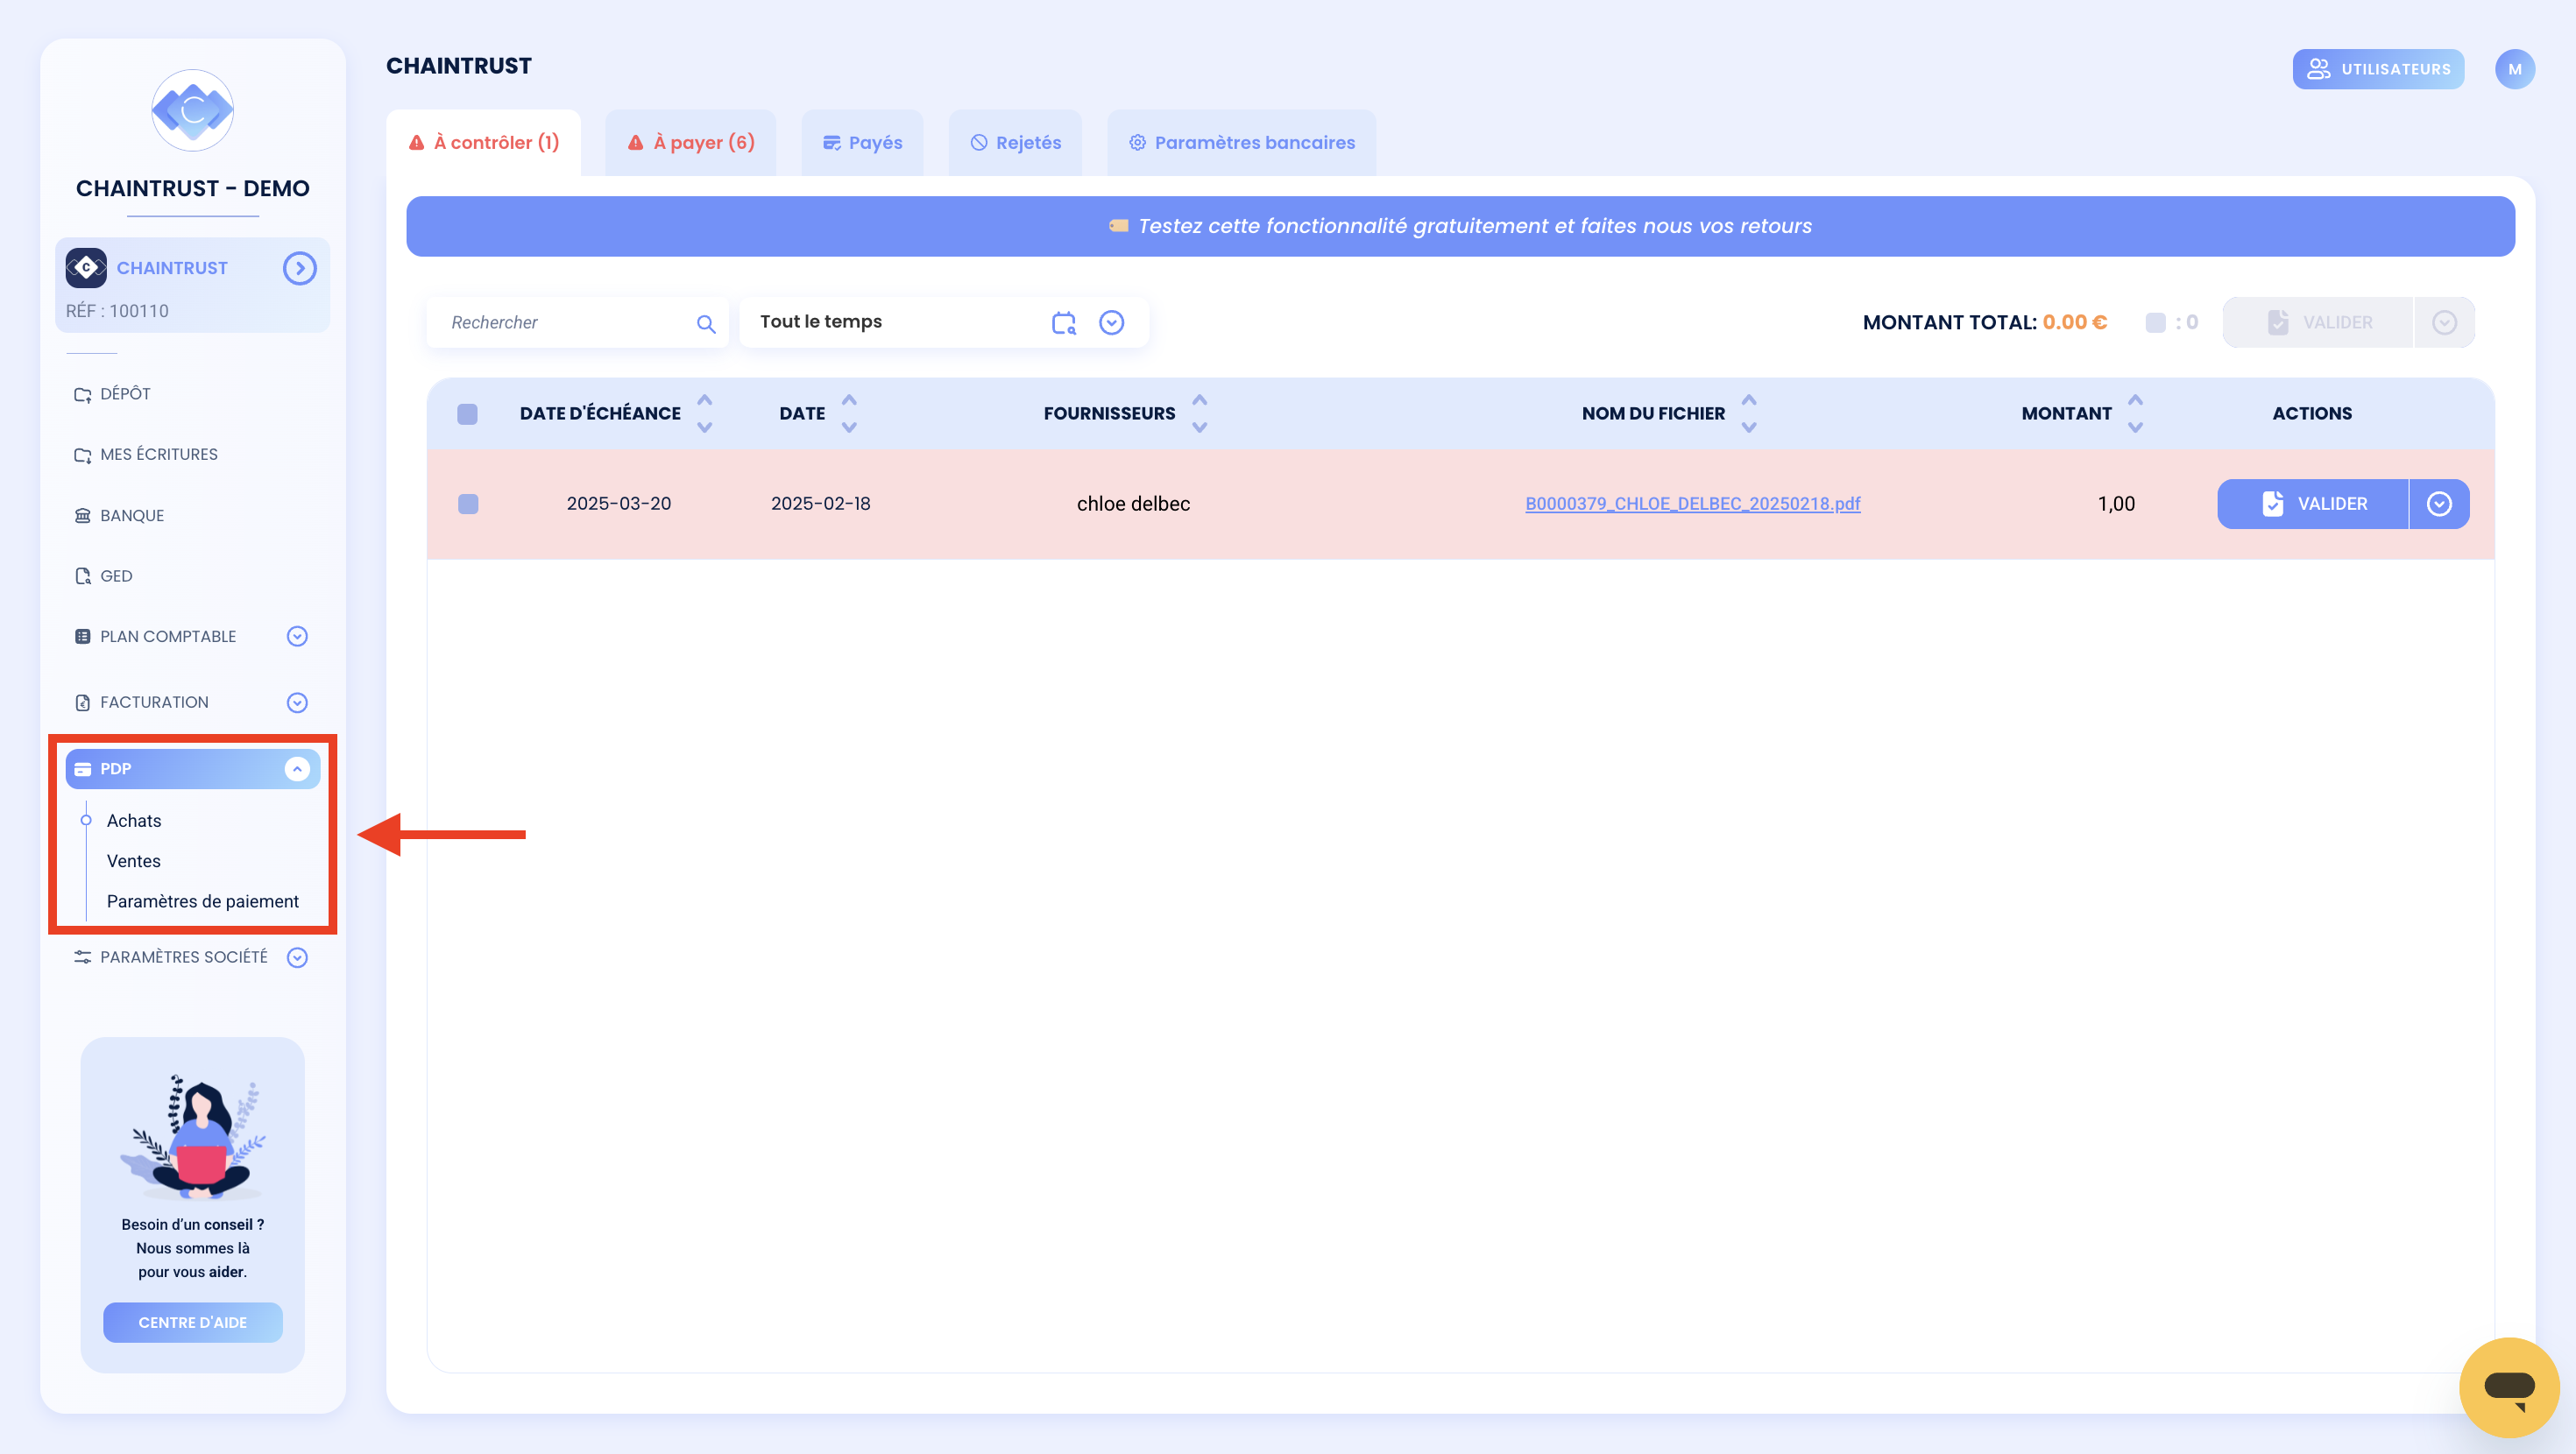The width and height of the screenshot is (2576, 1454).
Task: Switch to the À payer (6) tab
Action: coord(691,142)
